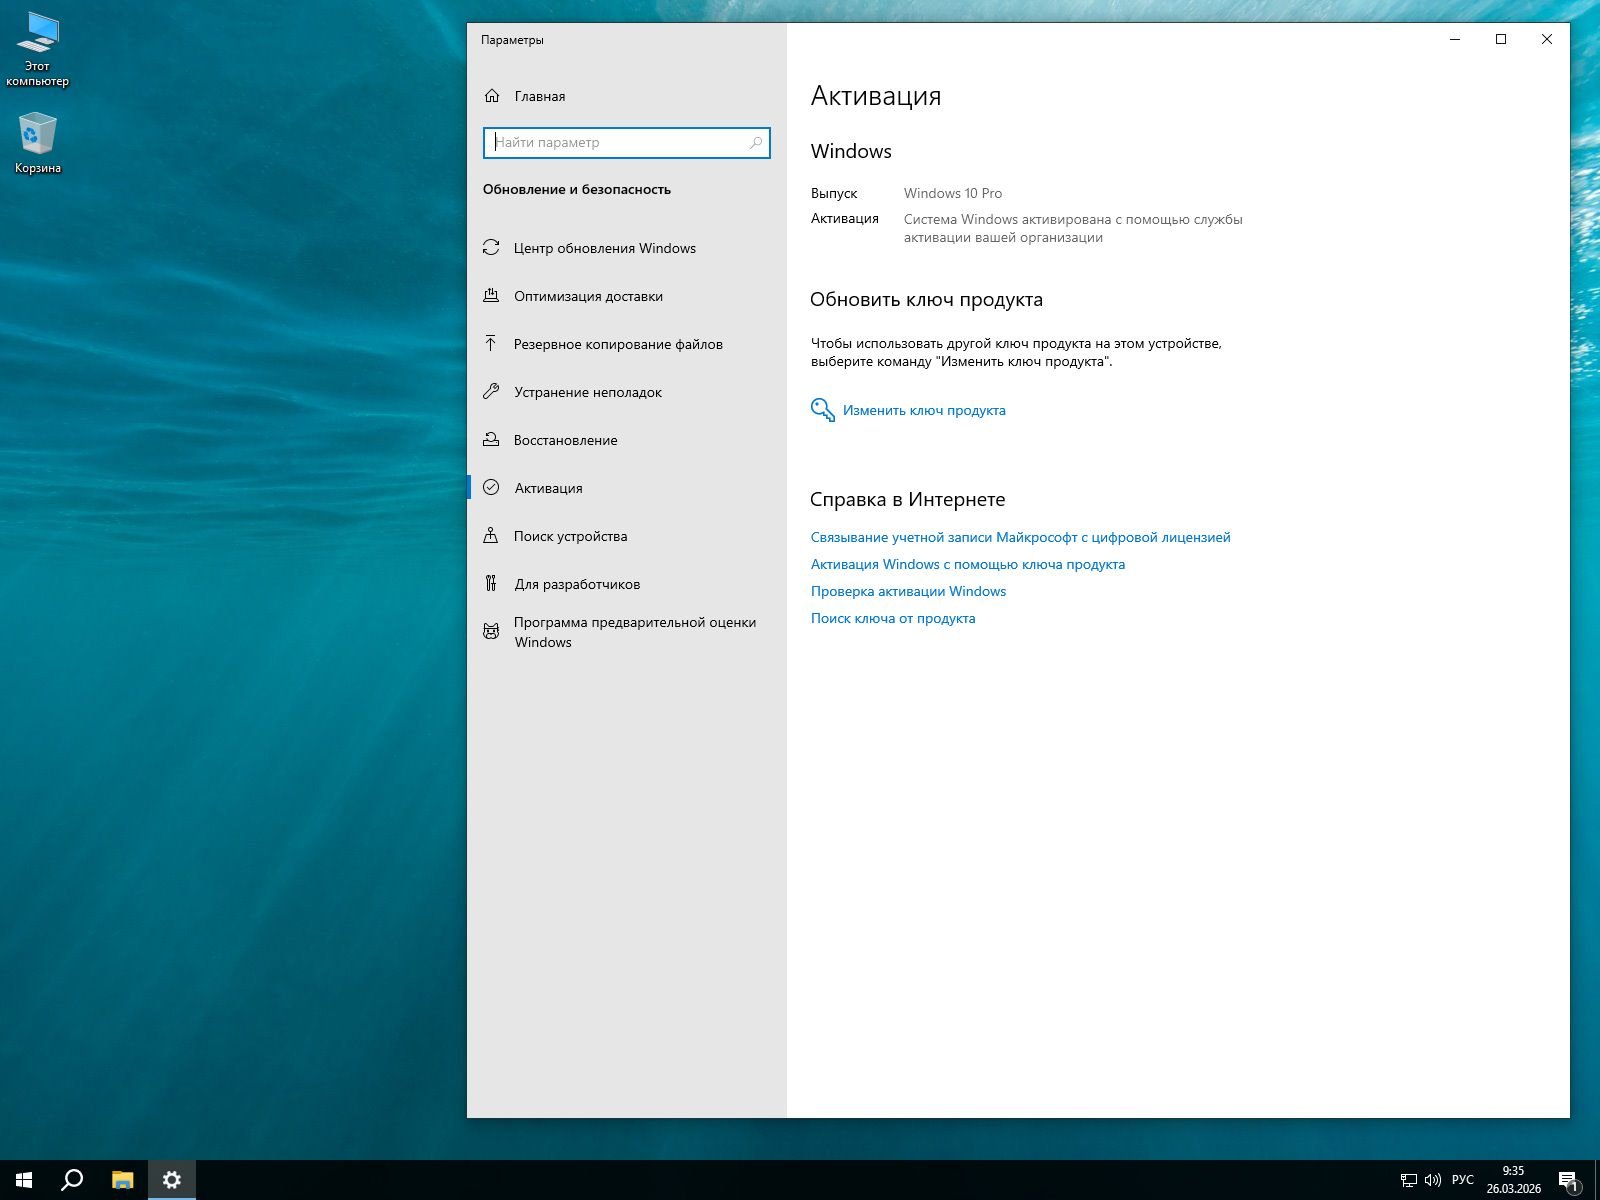Select Резервное копирование файлов
The image size is (1600, 1200).
(618, 344)
